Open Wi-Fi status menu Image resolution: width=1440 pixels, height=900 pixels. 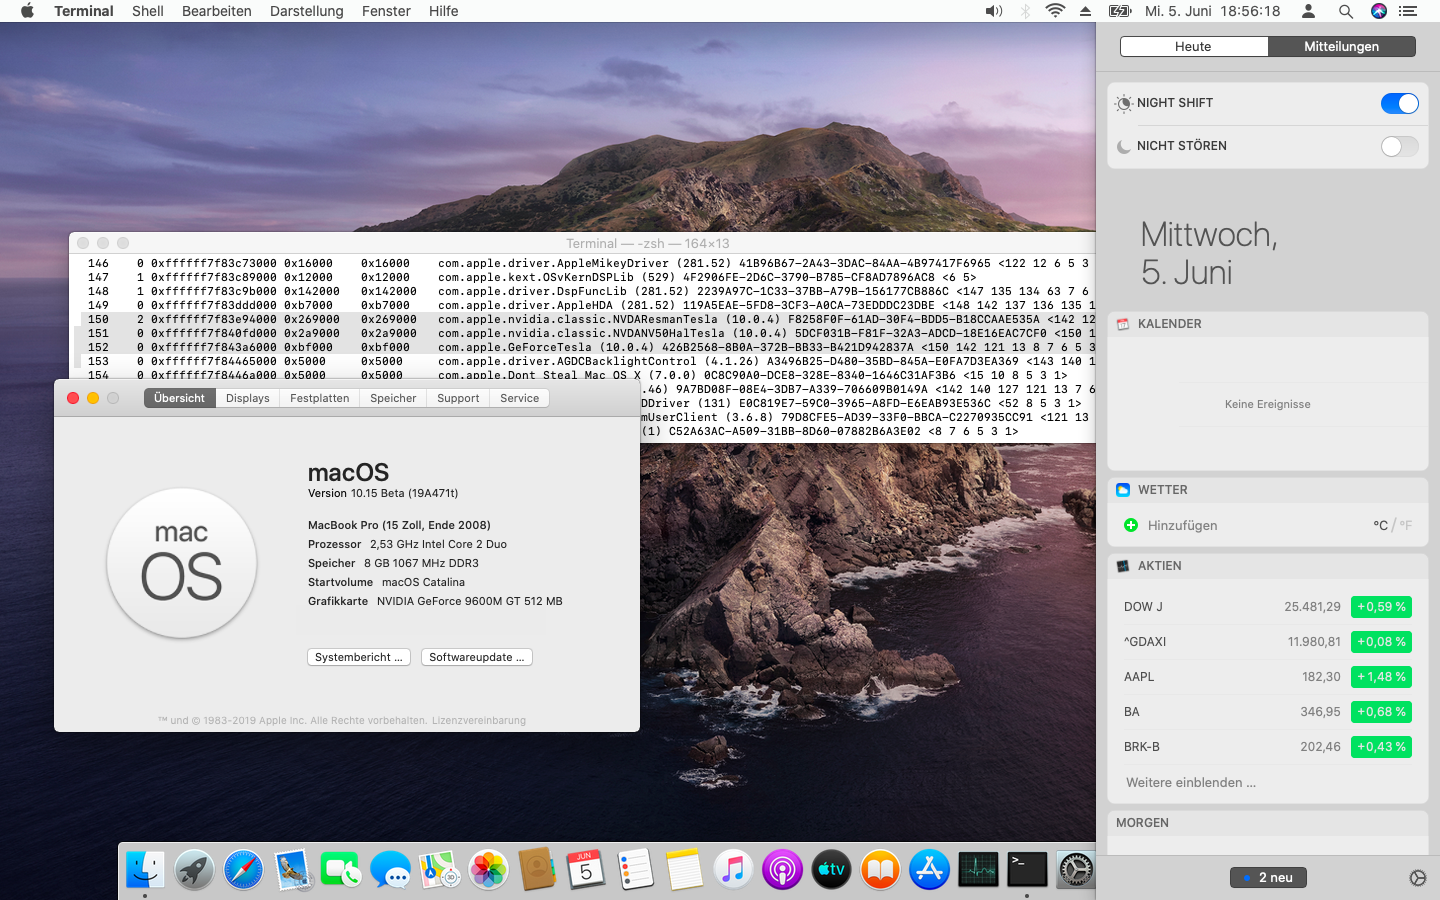tap(1055, 11)
